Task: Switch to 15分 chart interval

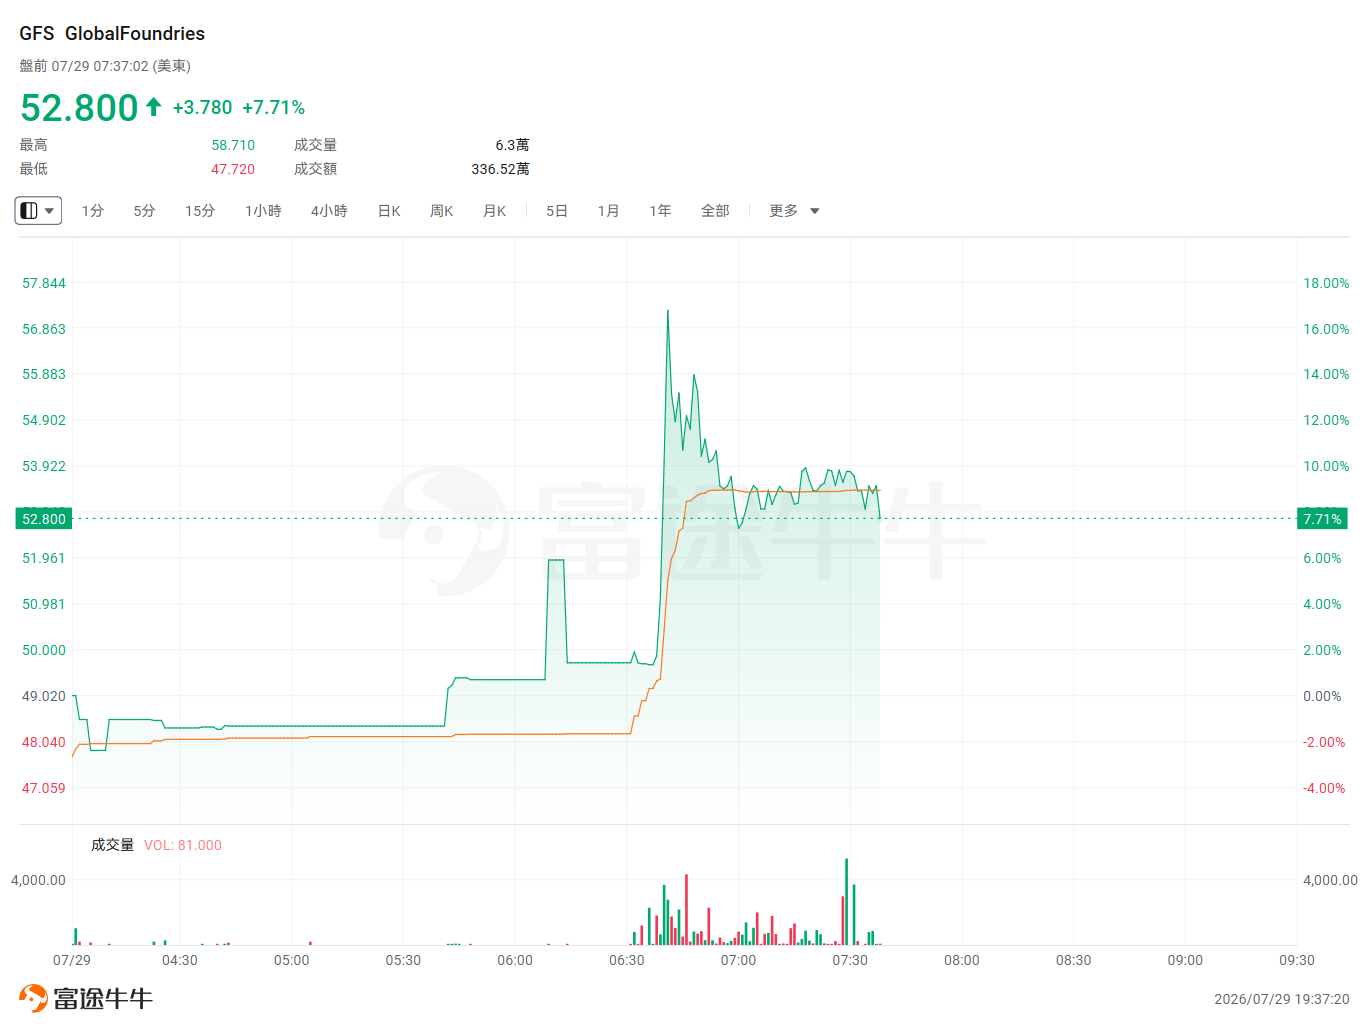Action: 200,211
